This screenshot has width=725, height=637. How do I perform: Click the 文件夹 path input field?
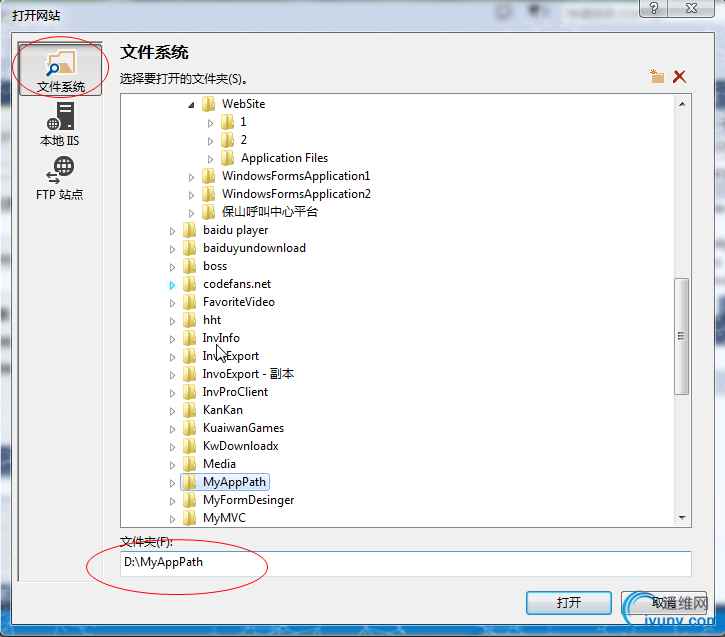[x=406, y=563]
